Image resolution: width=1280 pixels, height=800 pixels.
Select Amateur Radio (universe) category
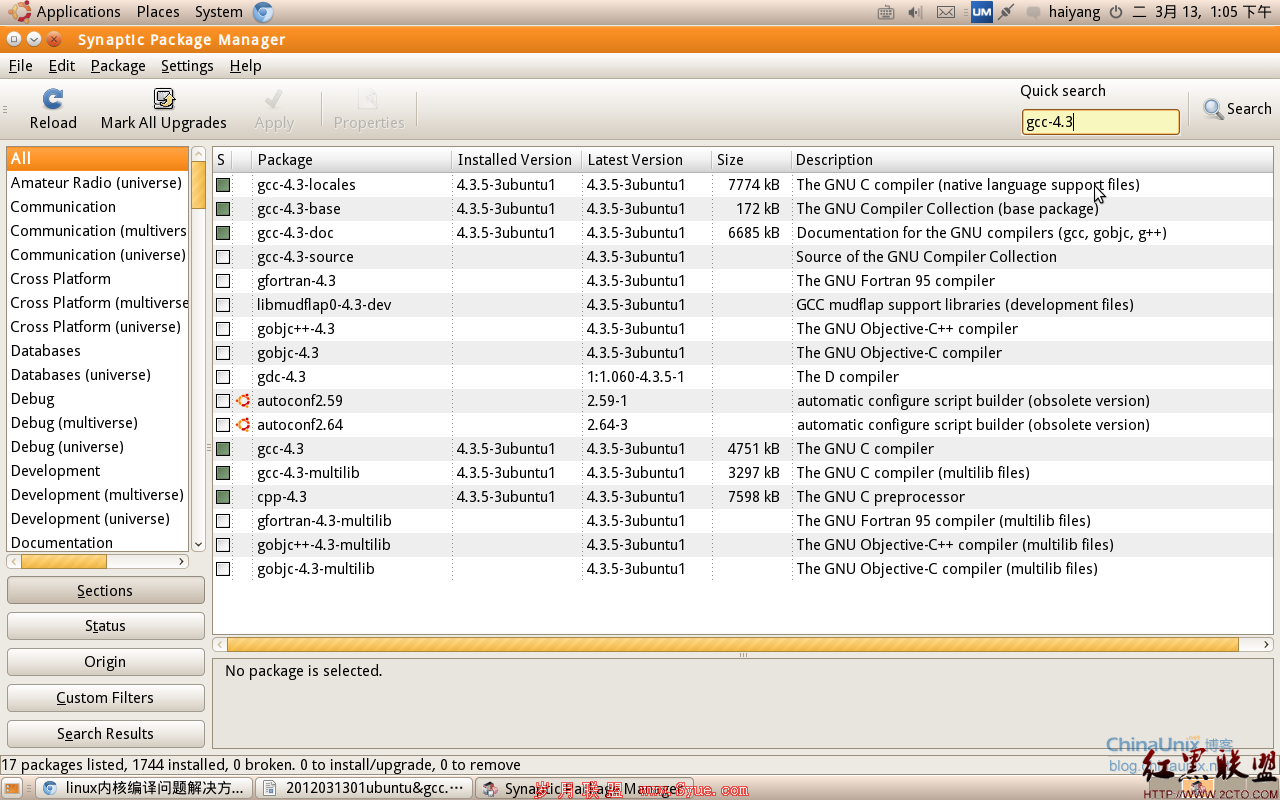pos(97,183)
